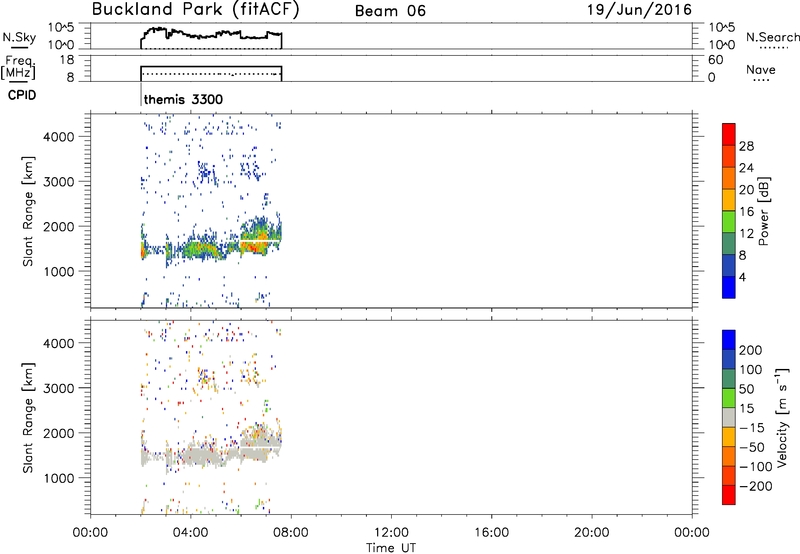The height and width of the screenshot is (554, 800).
Task: Click the '-200' label on Velocity colorbar
Action: click(x=756, y=486)
